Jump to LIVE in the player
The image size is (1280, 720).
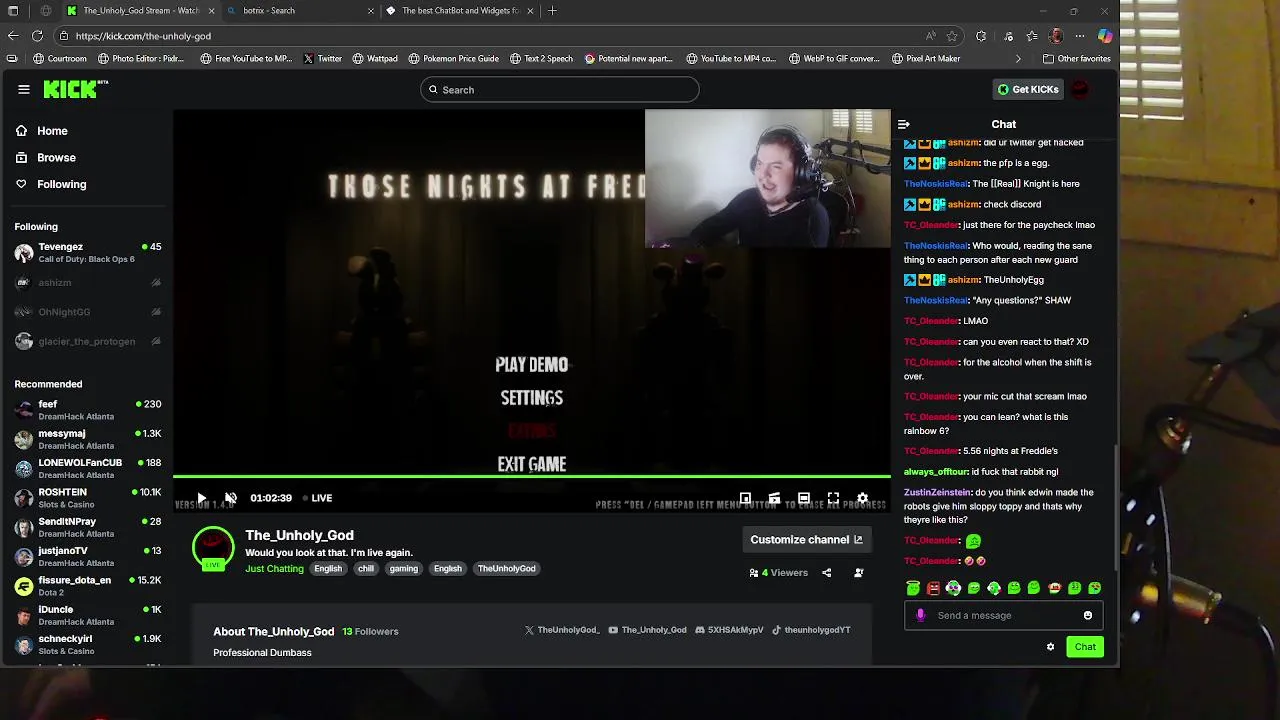click(x=318, y=498)
